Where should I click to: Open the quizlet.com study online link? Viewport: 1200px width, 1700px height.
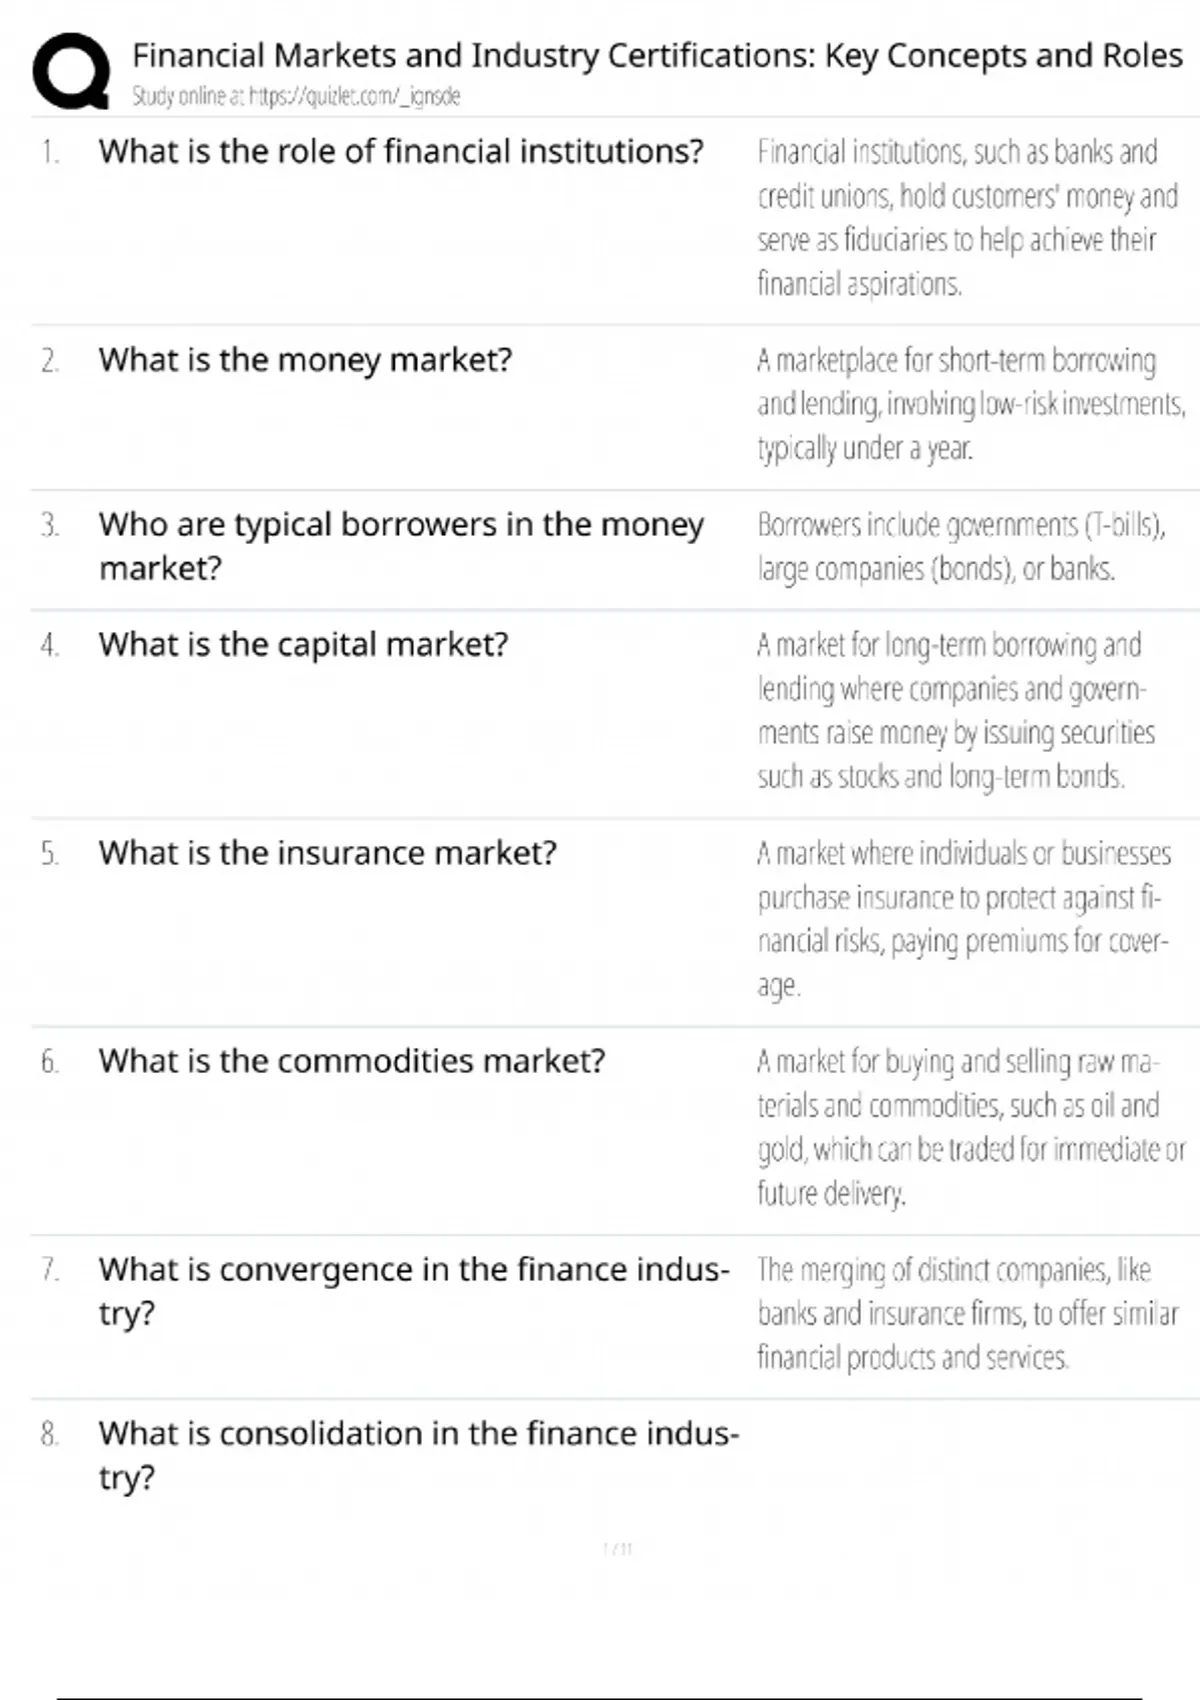tap(296, 97)
